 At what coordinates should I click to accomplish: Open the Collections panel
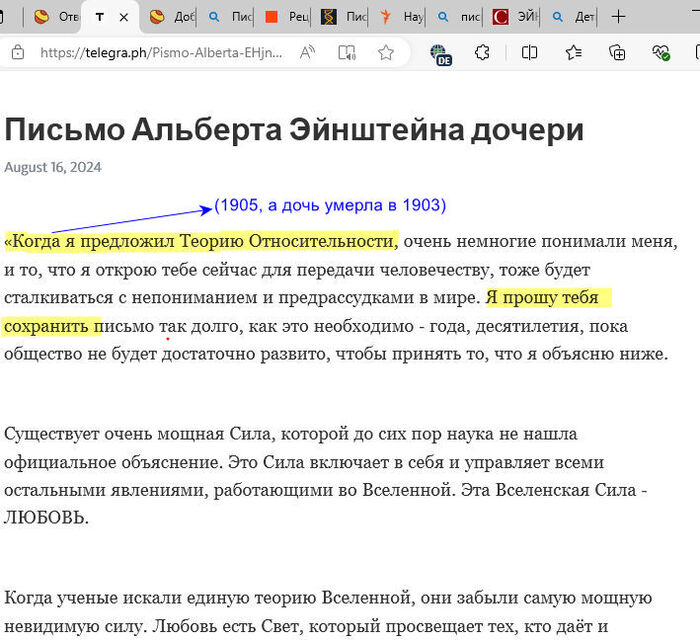click(x=617, y=53)
